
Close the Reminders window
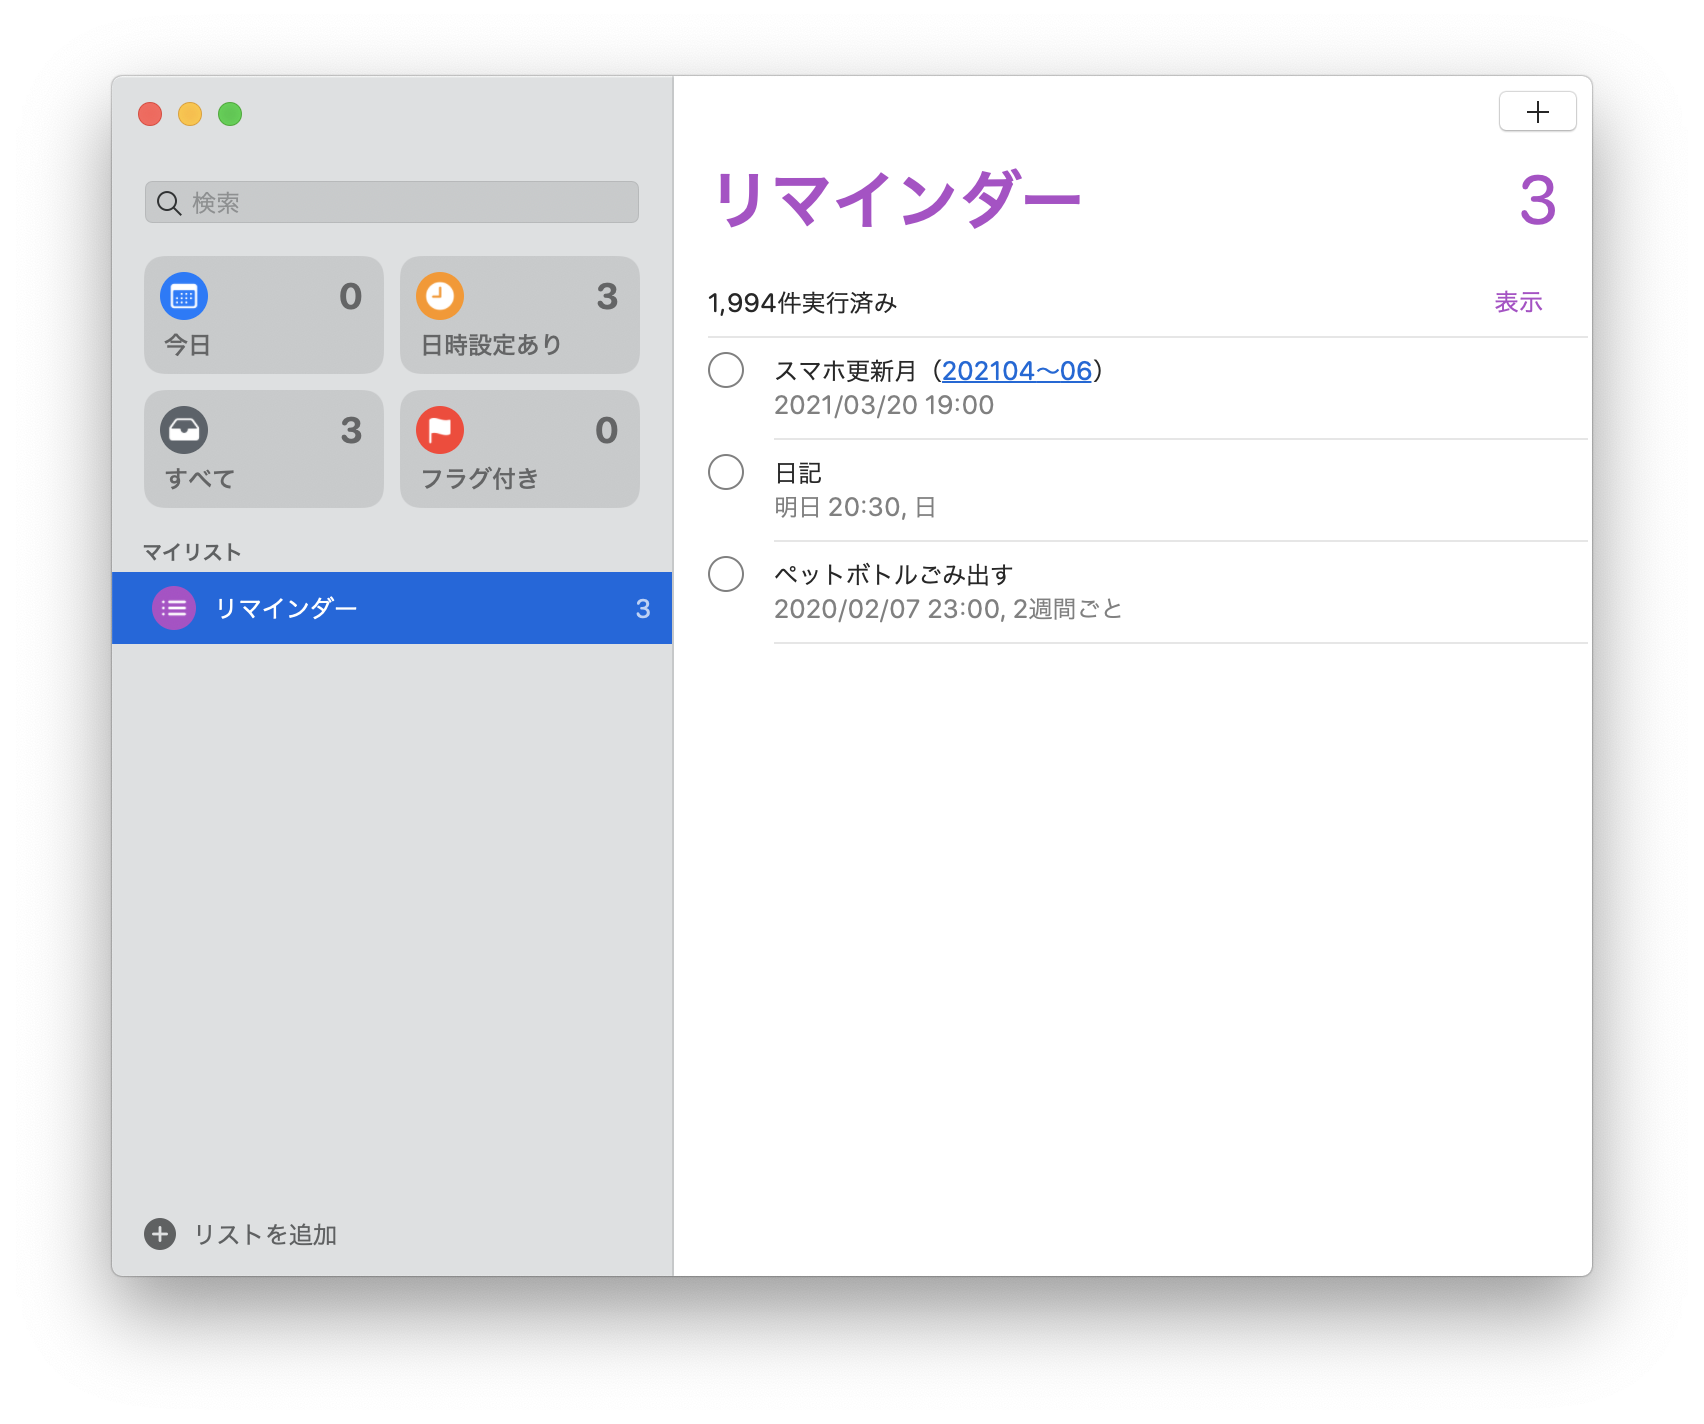coord(150,114)
